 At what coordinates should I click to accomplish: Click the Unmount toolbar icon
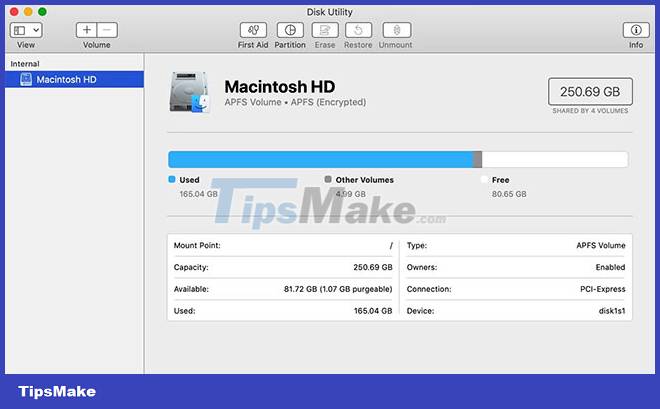pyautogui.click(x=396, y=30)
